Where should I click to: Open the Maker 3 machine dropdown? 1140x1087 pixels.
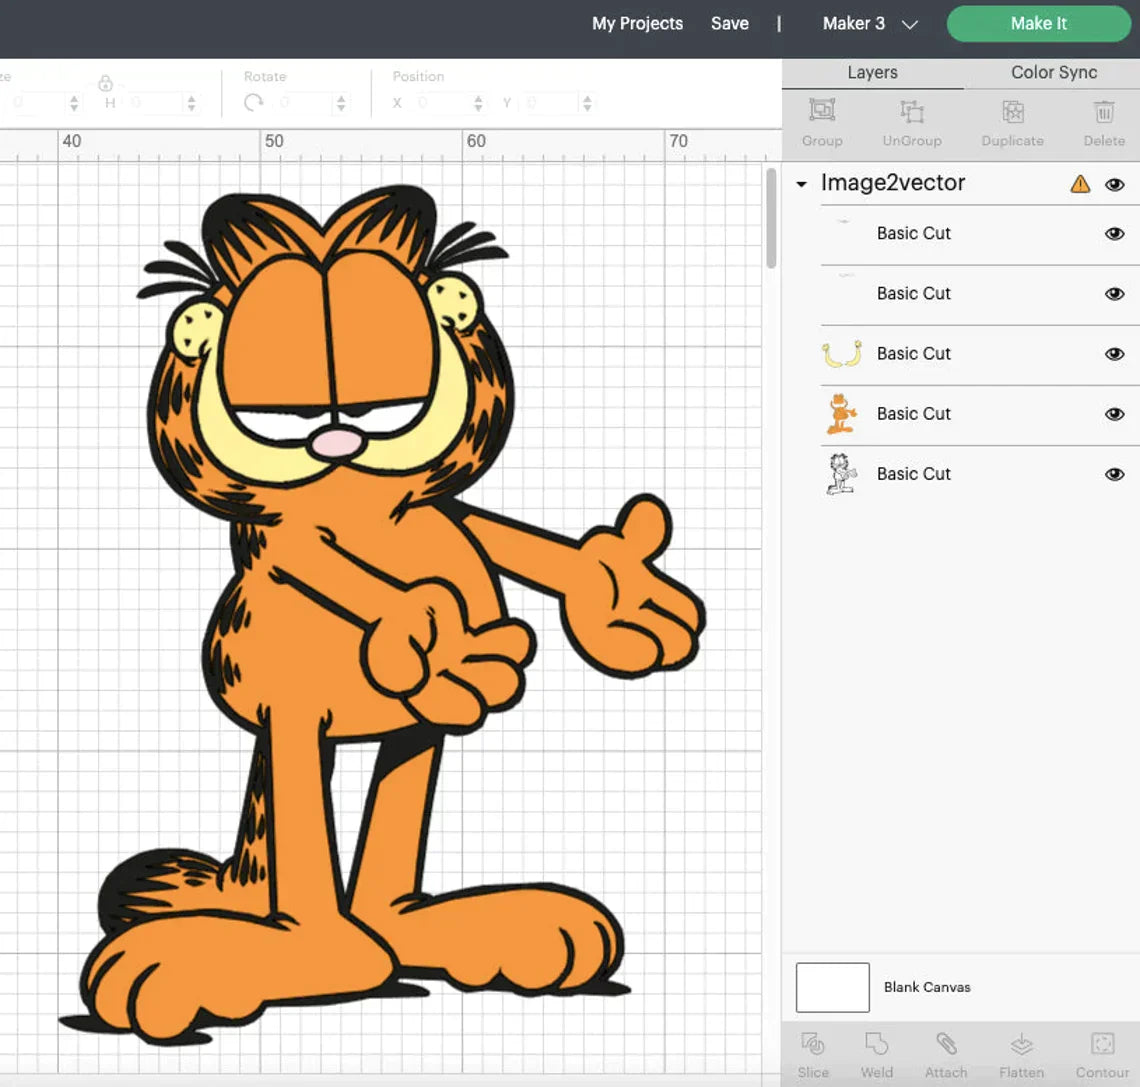click(x=870, y=24)
